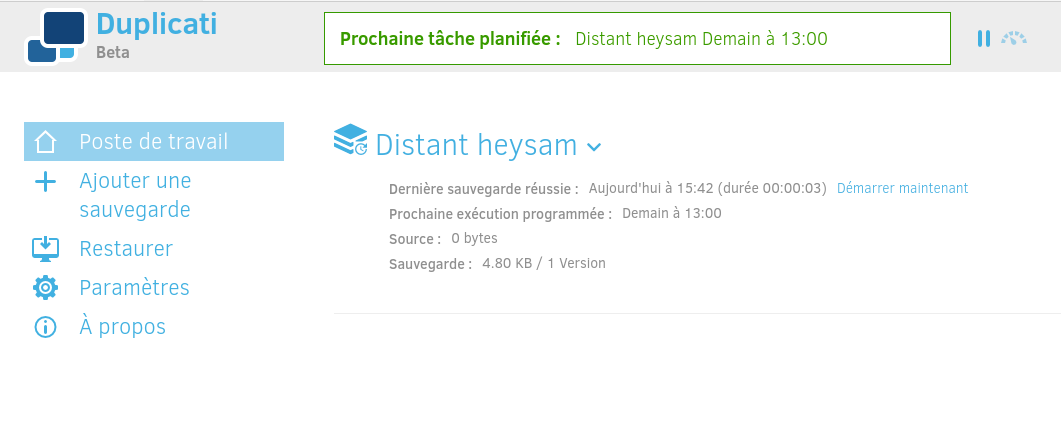
Task: Go to Restaurer menu entry
Action: pyautogui.click(x=126, y=248)
